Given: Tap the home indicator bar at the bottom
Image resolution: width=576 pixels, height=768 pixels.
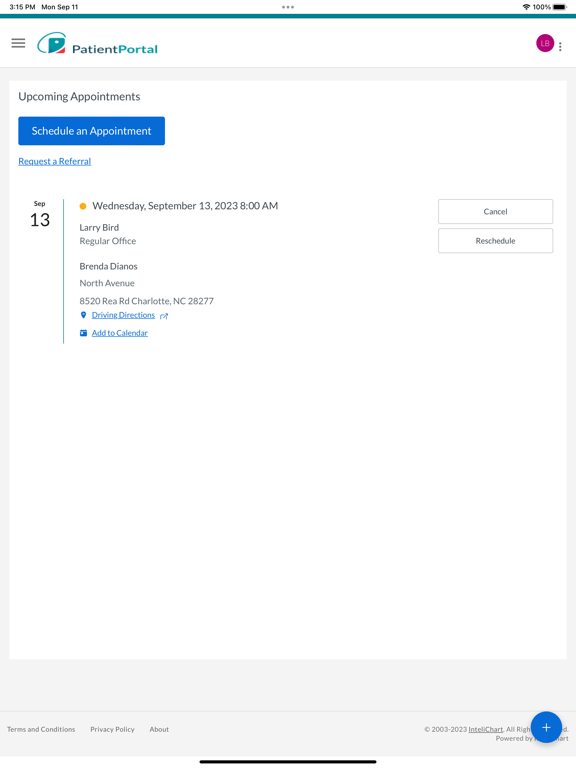Looking at the screenshot, I should (288, 762).
